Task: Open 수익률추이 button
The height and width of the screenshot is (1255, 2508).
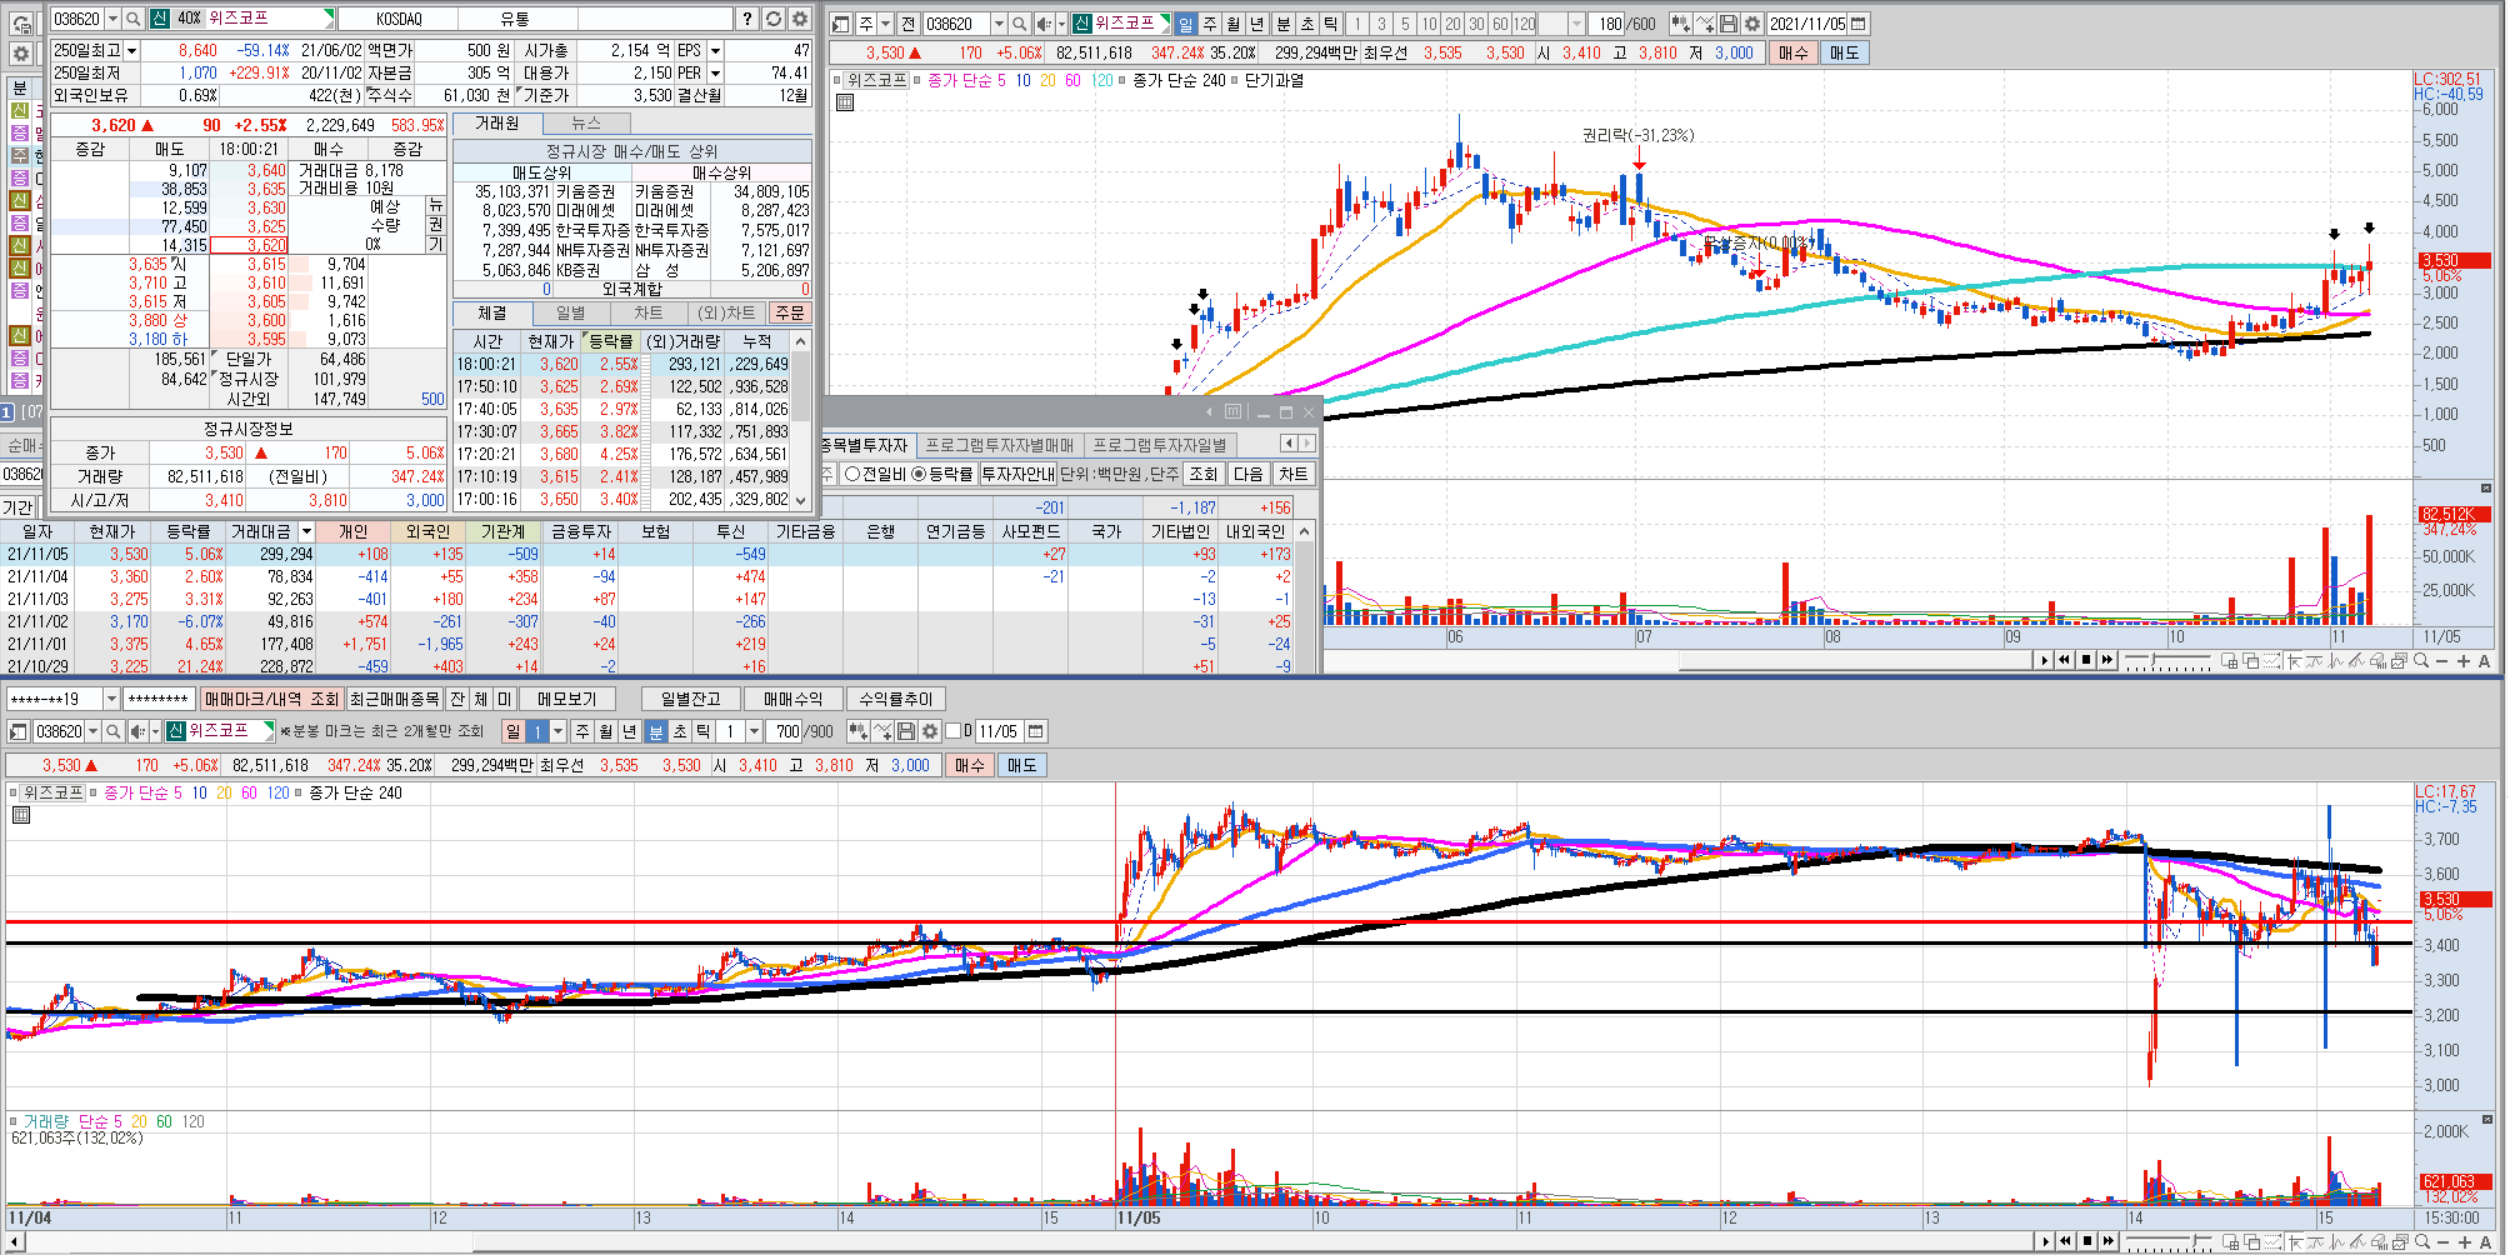Action: (x=896, y=699)
